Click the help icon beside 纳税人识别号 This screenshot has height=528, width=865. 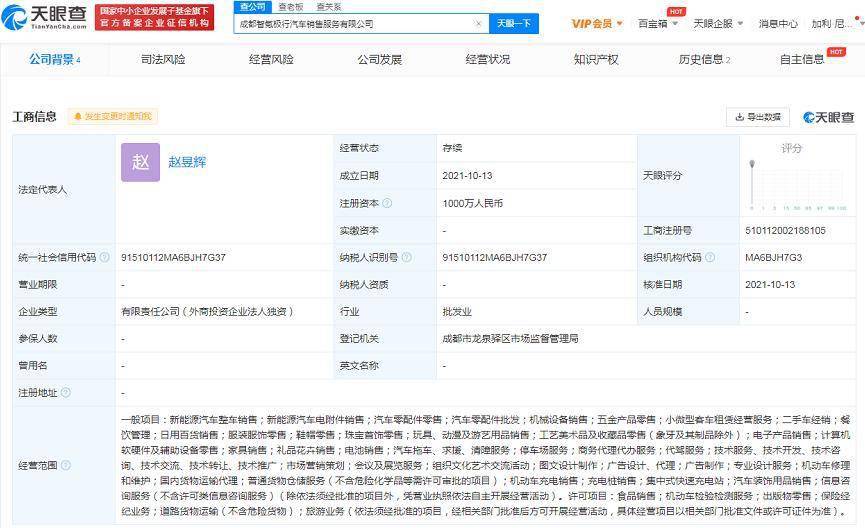404,257
